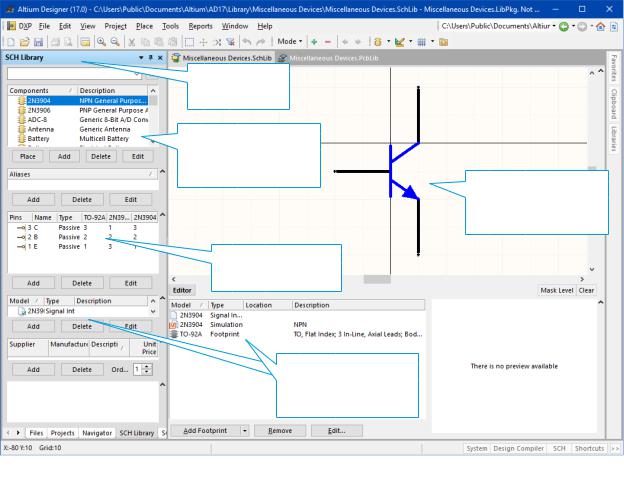Click the Print icon in the toolbar

tap(55, 42)
